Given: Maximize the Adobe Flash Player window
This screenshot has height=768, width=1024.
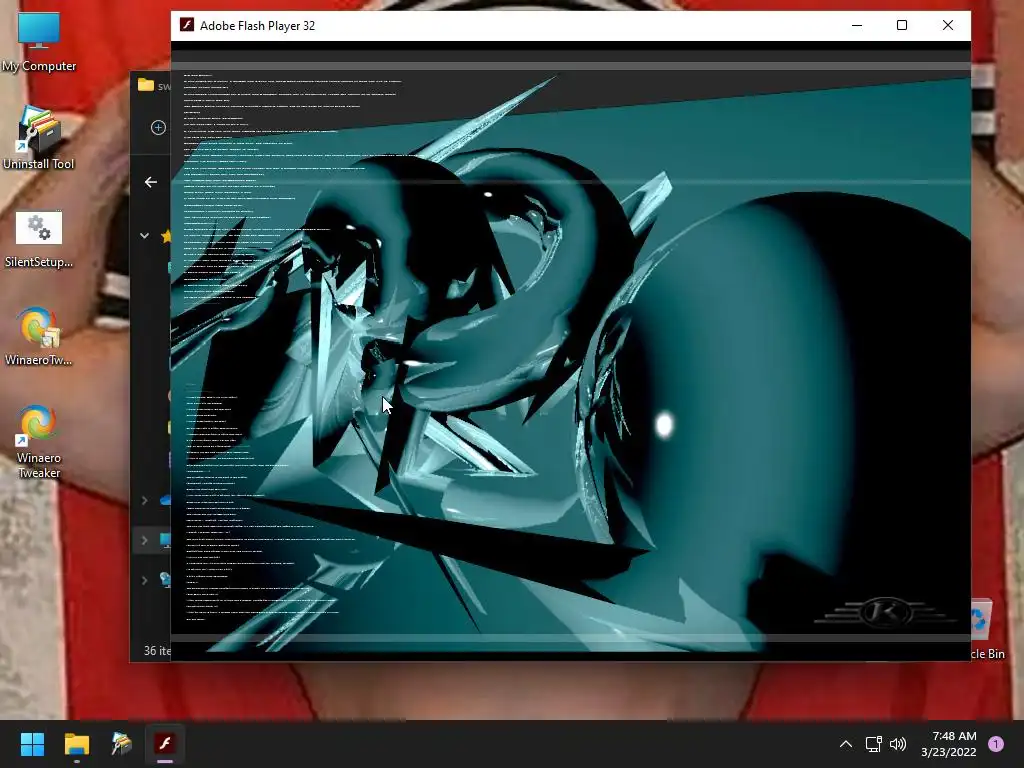Looking at the screenshot, I should [902, 25].
